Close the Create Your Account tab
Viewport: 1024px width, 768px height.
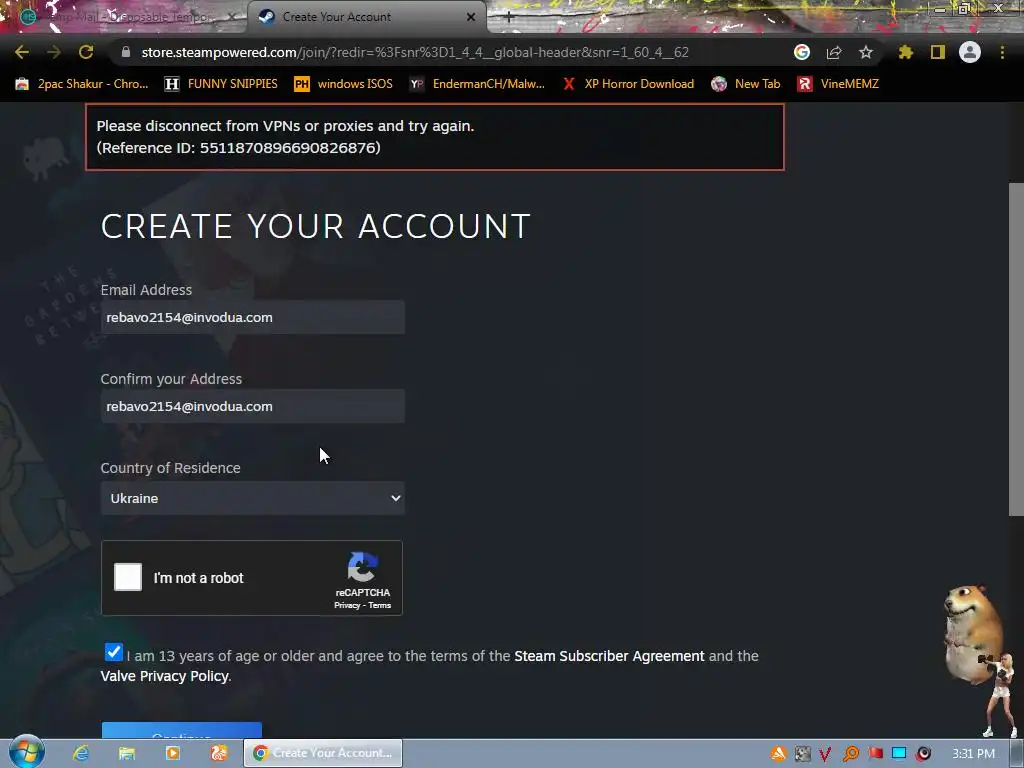point(471,17)
